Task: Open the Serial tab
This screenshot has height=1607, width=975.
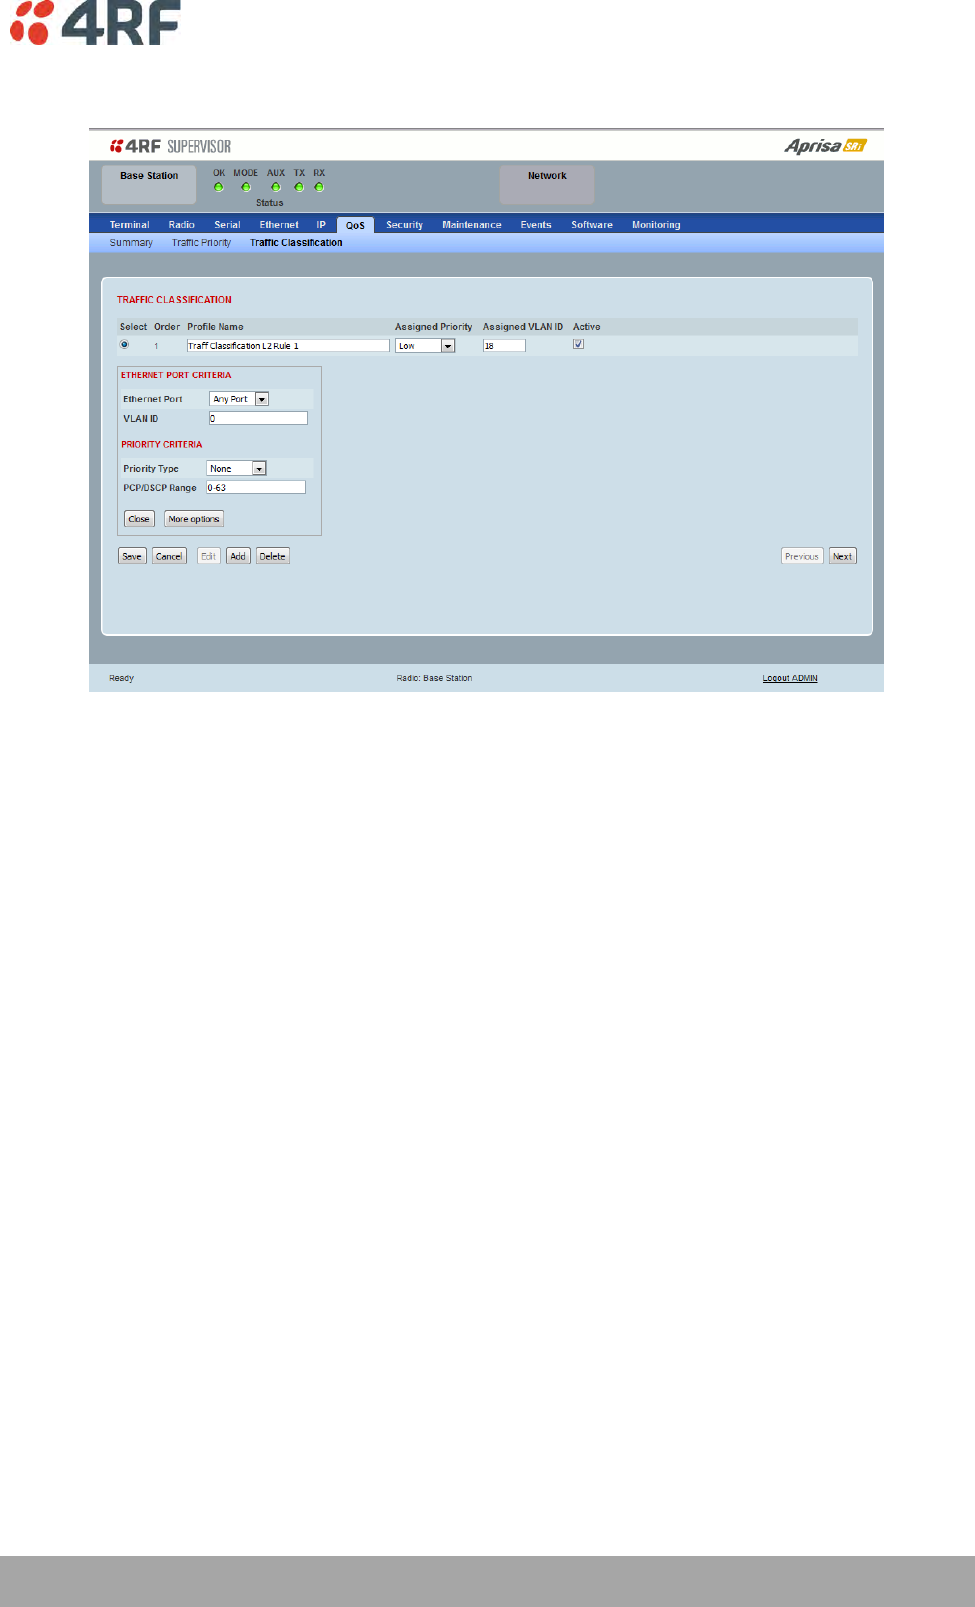Action: pyautogui.click(x=227, y=225)
